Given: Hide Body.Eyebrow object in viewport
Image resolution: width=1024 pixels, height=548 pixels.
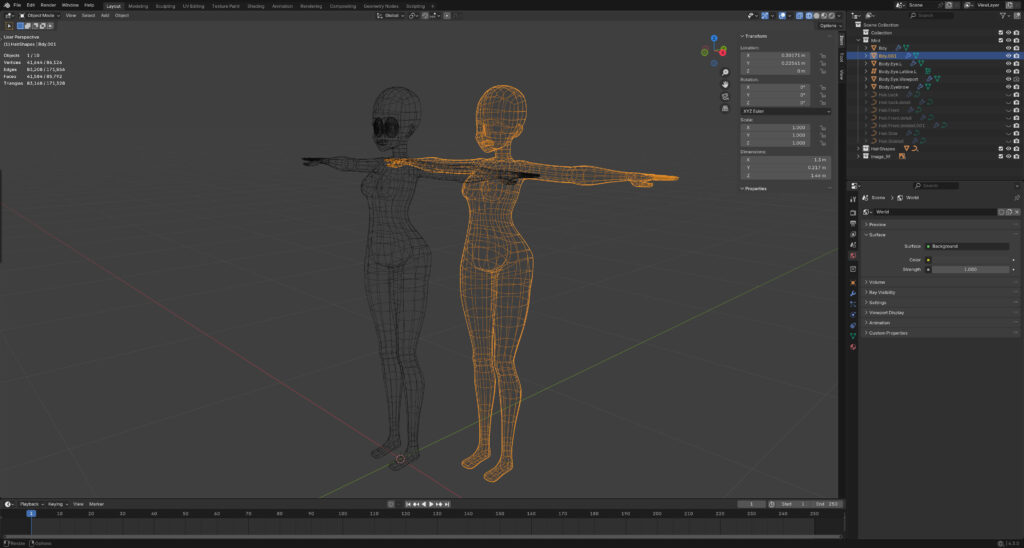Looking at the screenshot, I should 1008,87.
